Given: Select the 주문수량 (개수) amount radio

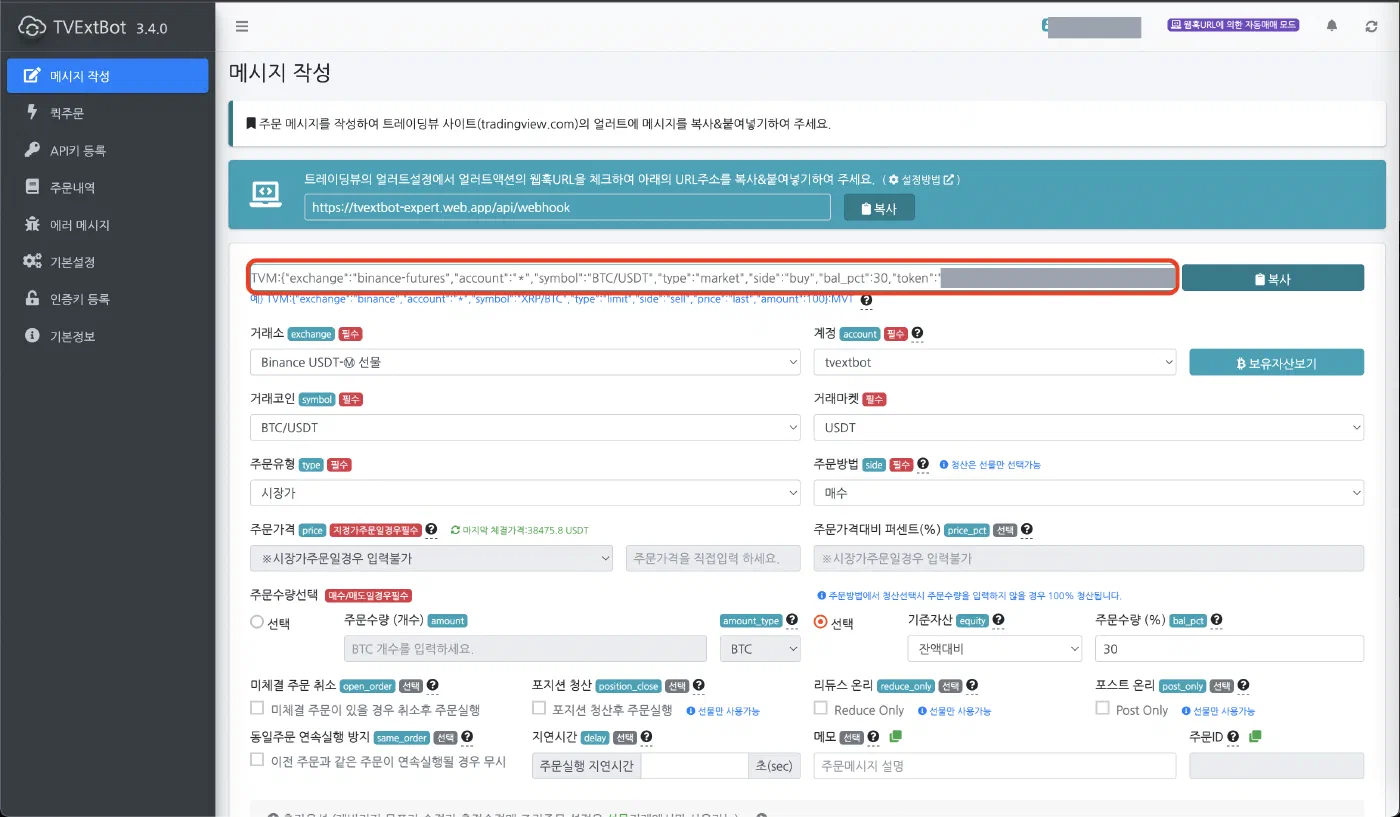Looking at the screenshot, I should [257, 622].
